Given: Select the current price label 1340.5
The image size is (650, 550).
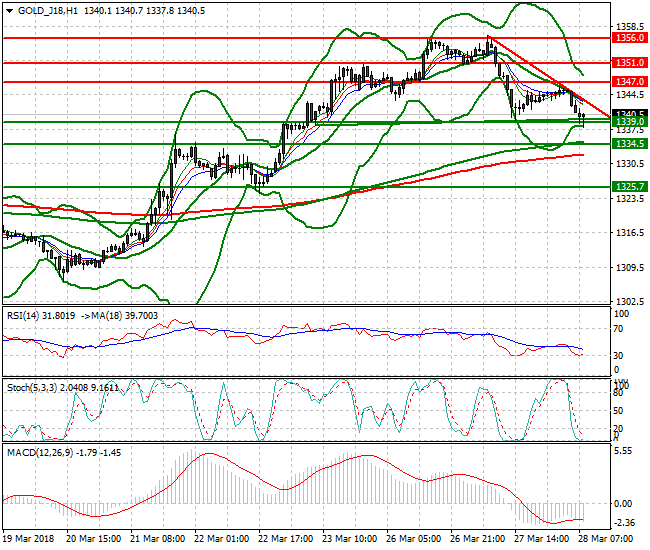Looking at the screenshot, I should click(x=630, y=113).
